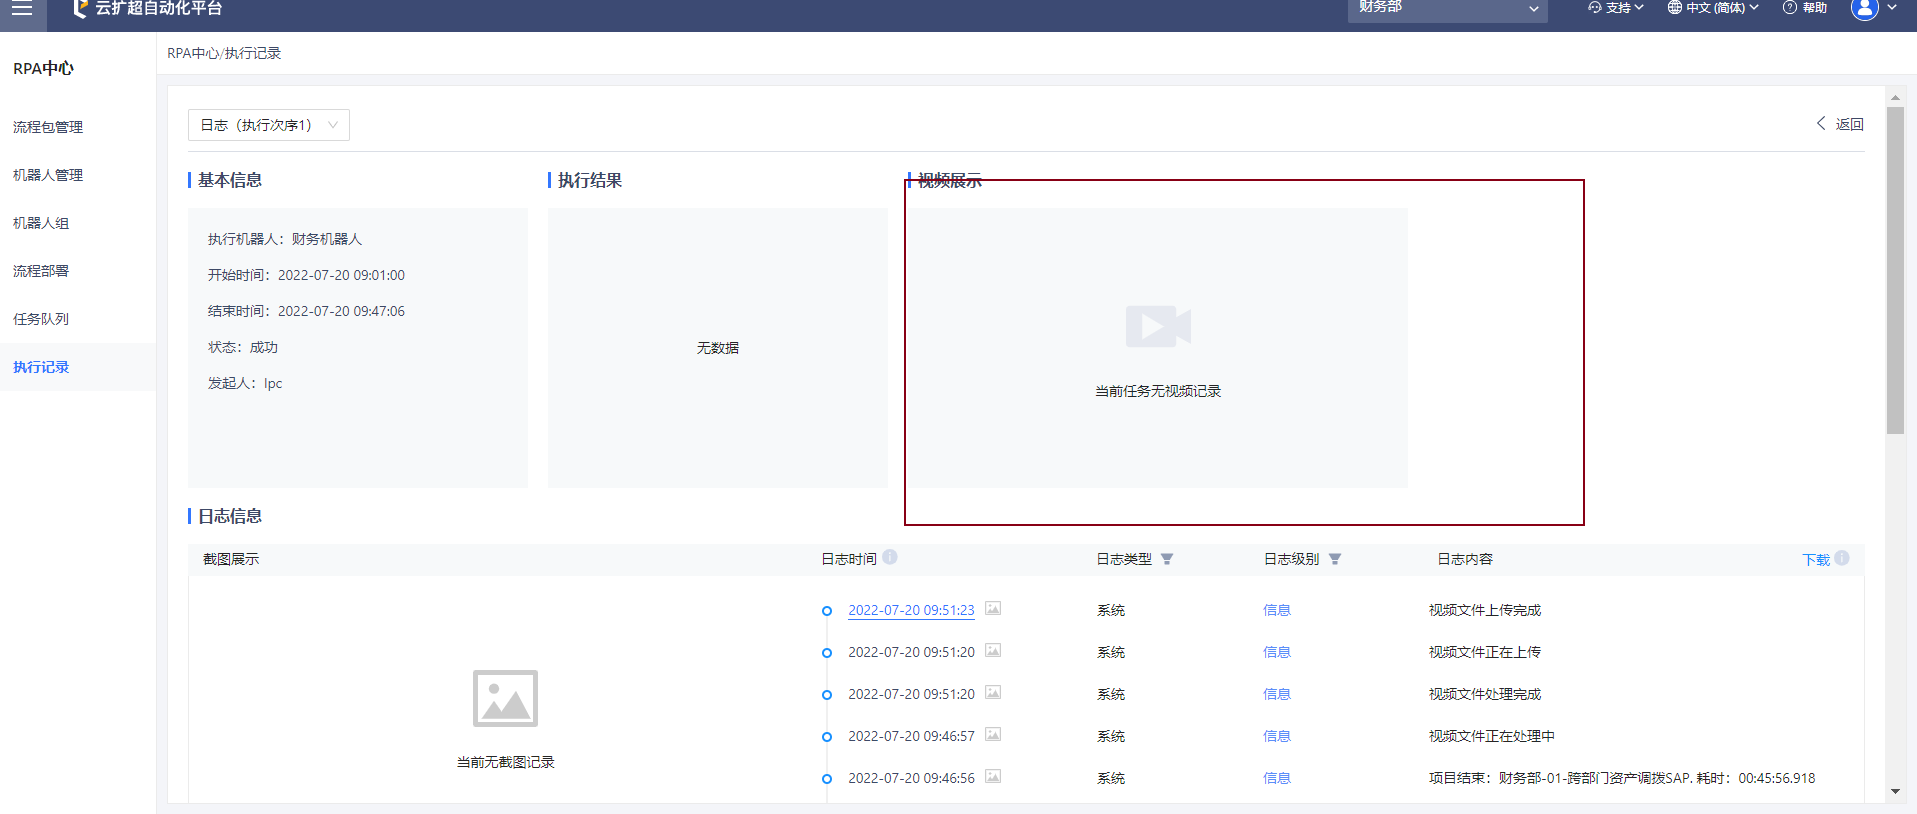This screenshot has height=814, width=1917.
Task: Filter by log level funnel icon
Action: coord(1335,559)
